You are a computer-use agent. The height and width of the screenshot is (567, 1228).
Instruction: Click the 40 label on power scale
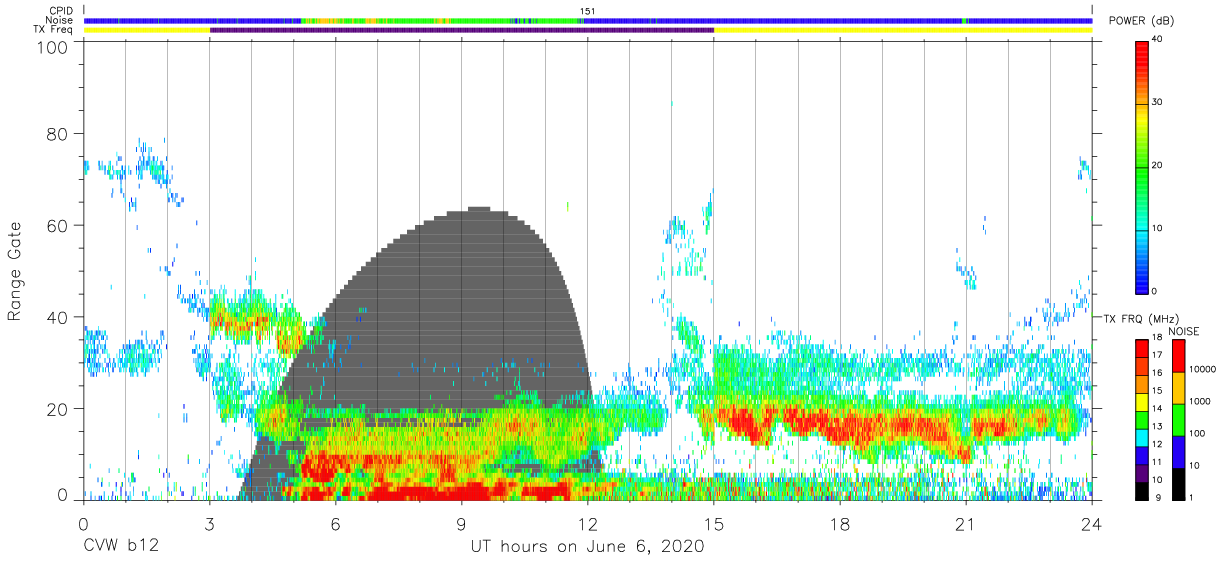(x=1157, y=39)
